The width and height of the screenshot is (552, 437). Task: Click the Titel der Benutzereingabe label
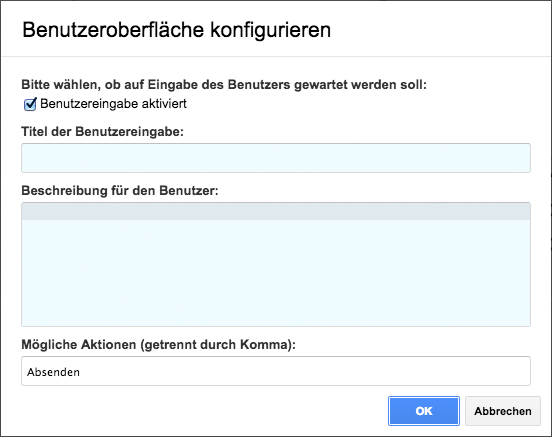tap(102, 131)
